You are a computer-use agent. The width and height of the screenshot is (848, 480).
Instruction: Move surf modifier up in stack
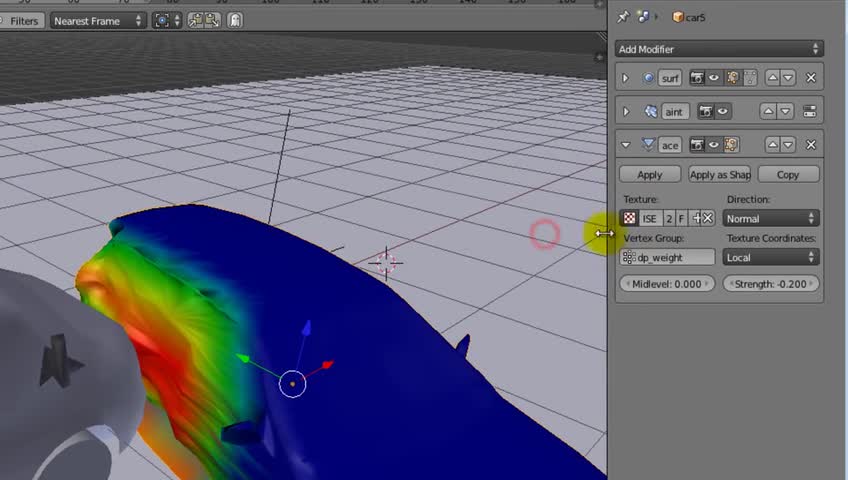772,78
